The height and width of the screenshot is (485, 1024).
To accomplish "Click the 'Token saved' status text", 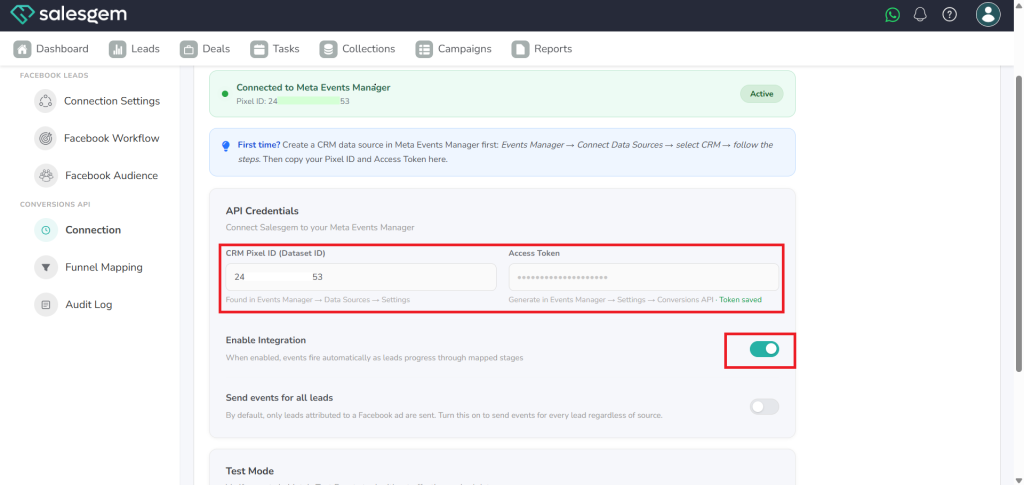I will point(740,300).
